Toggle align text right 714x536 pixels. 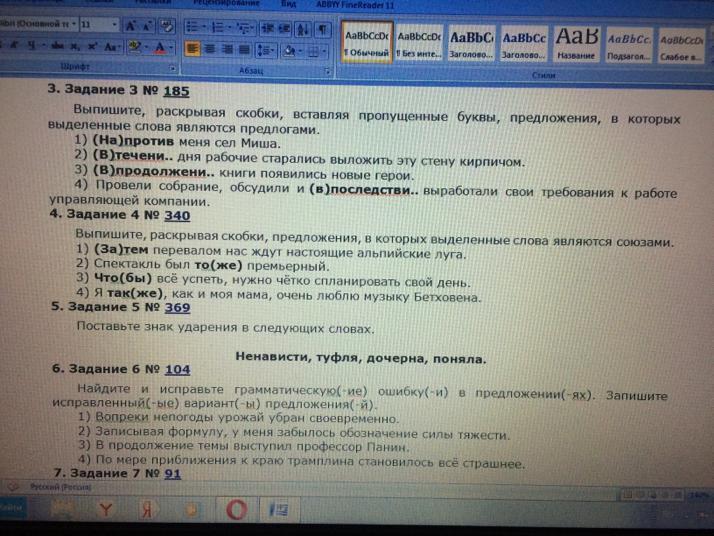[227, 49]
